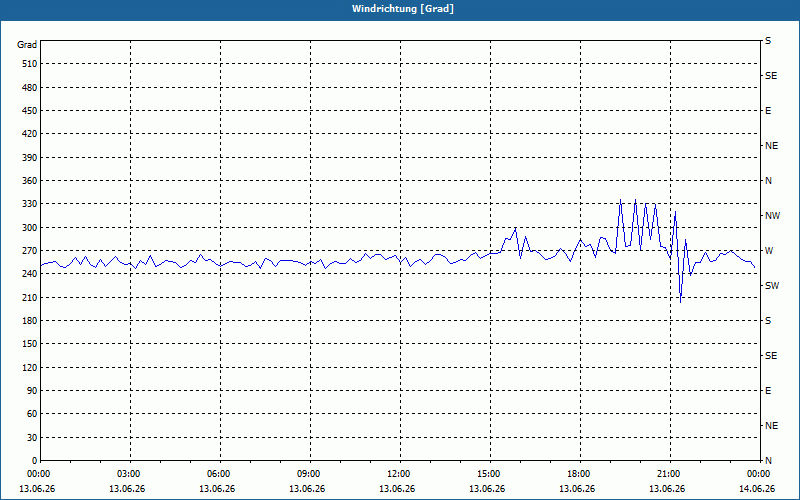
Task: Click the 510 value on the degree axis
Action: pyautogui.click(x=30, y=64)
